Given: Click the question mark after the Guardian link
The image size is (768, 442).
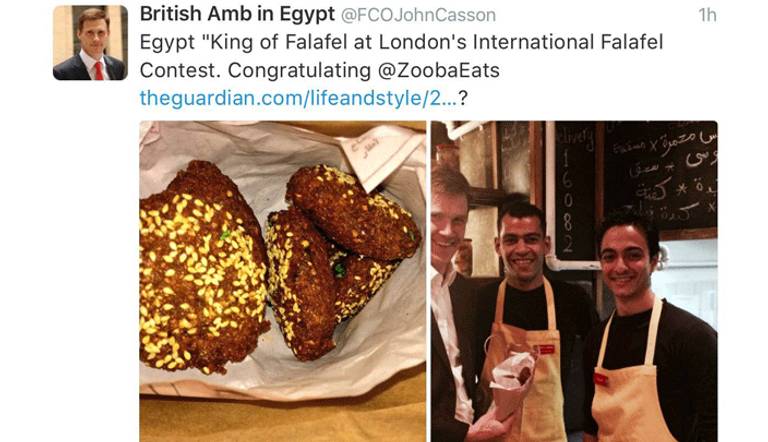Looking at the screenshot, I should (x=463, y=98).
